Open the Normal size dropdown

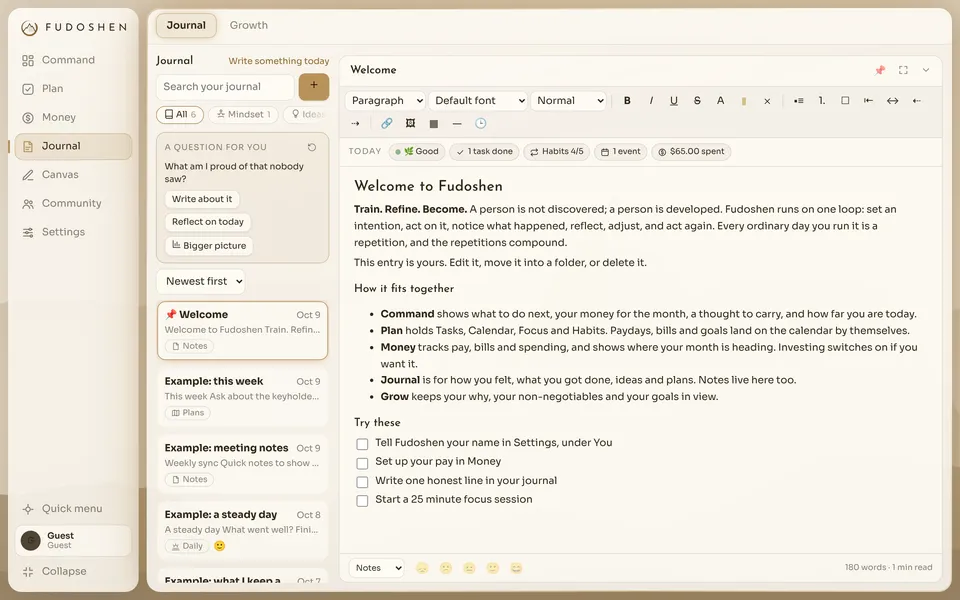click(568, 100)
